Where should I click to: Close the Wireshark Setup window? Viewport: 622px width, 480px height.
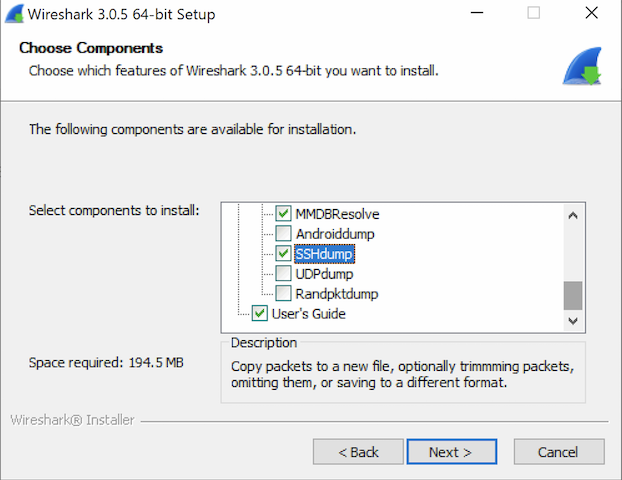[x=591, y=13]
